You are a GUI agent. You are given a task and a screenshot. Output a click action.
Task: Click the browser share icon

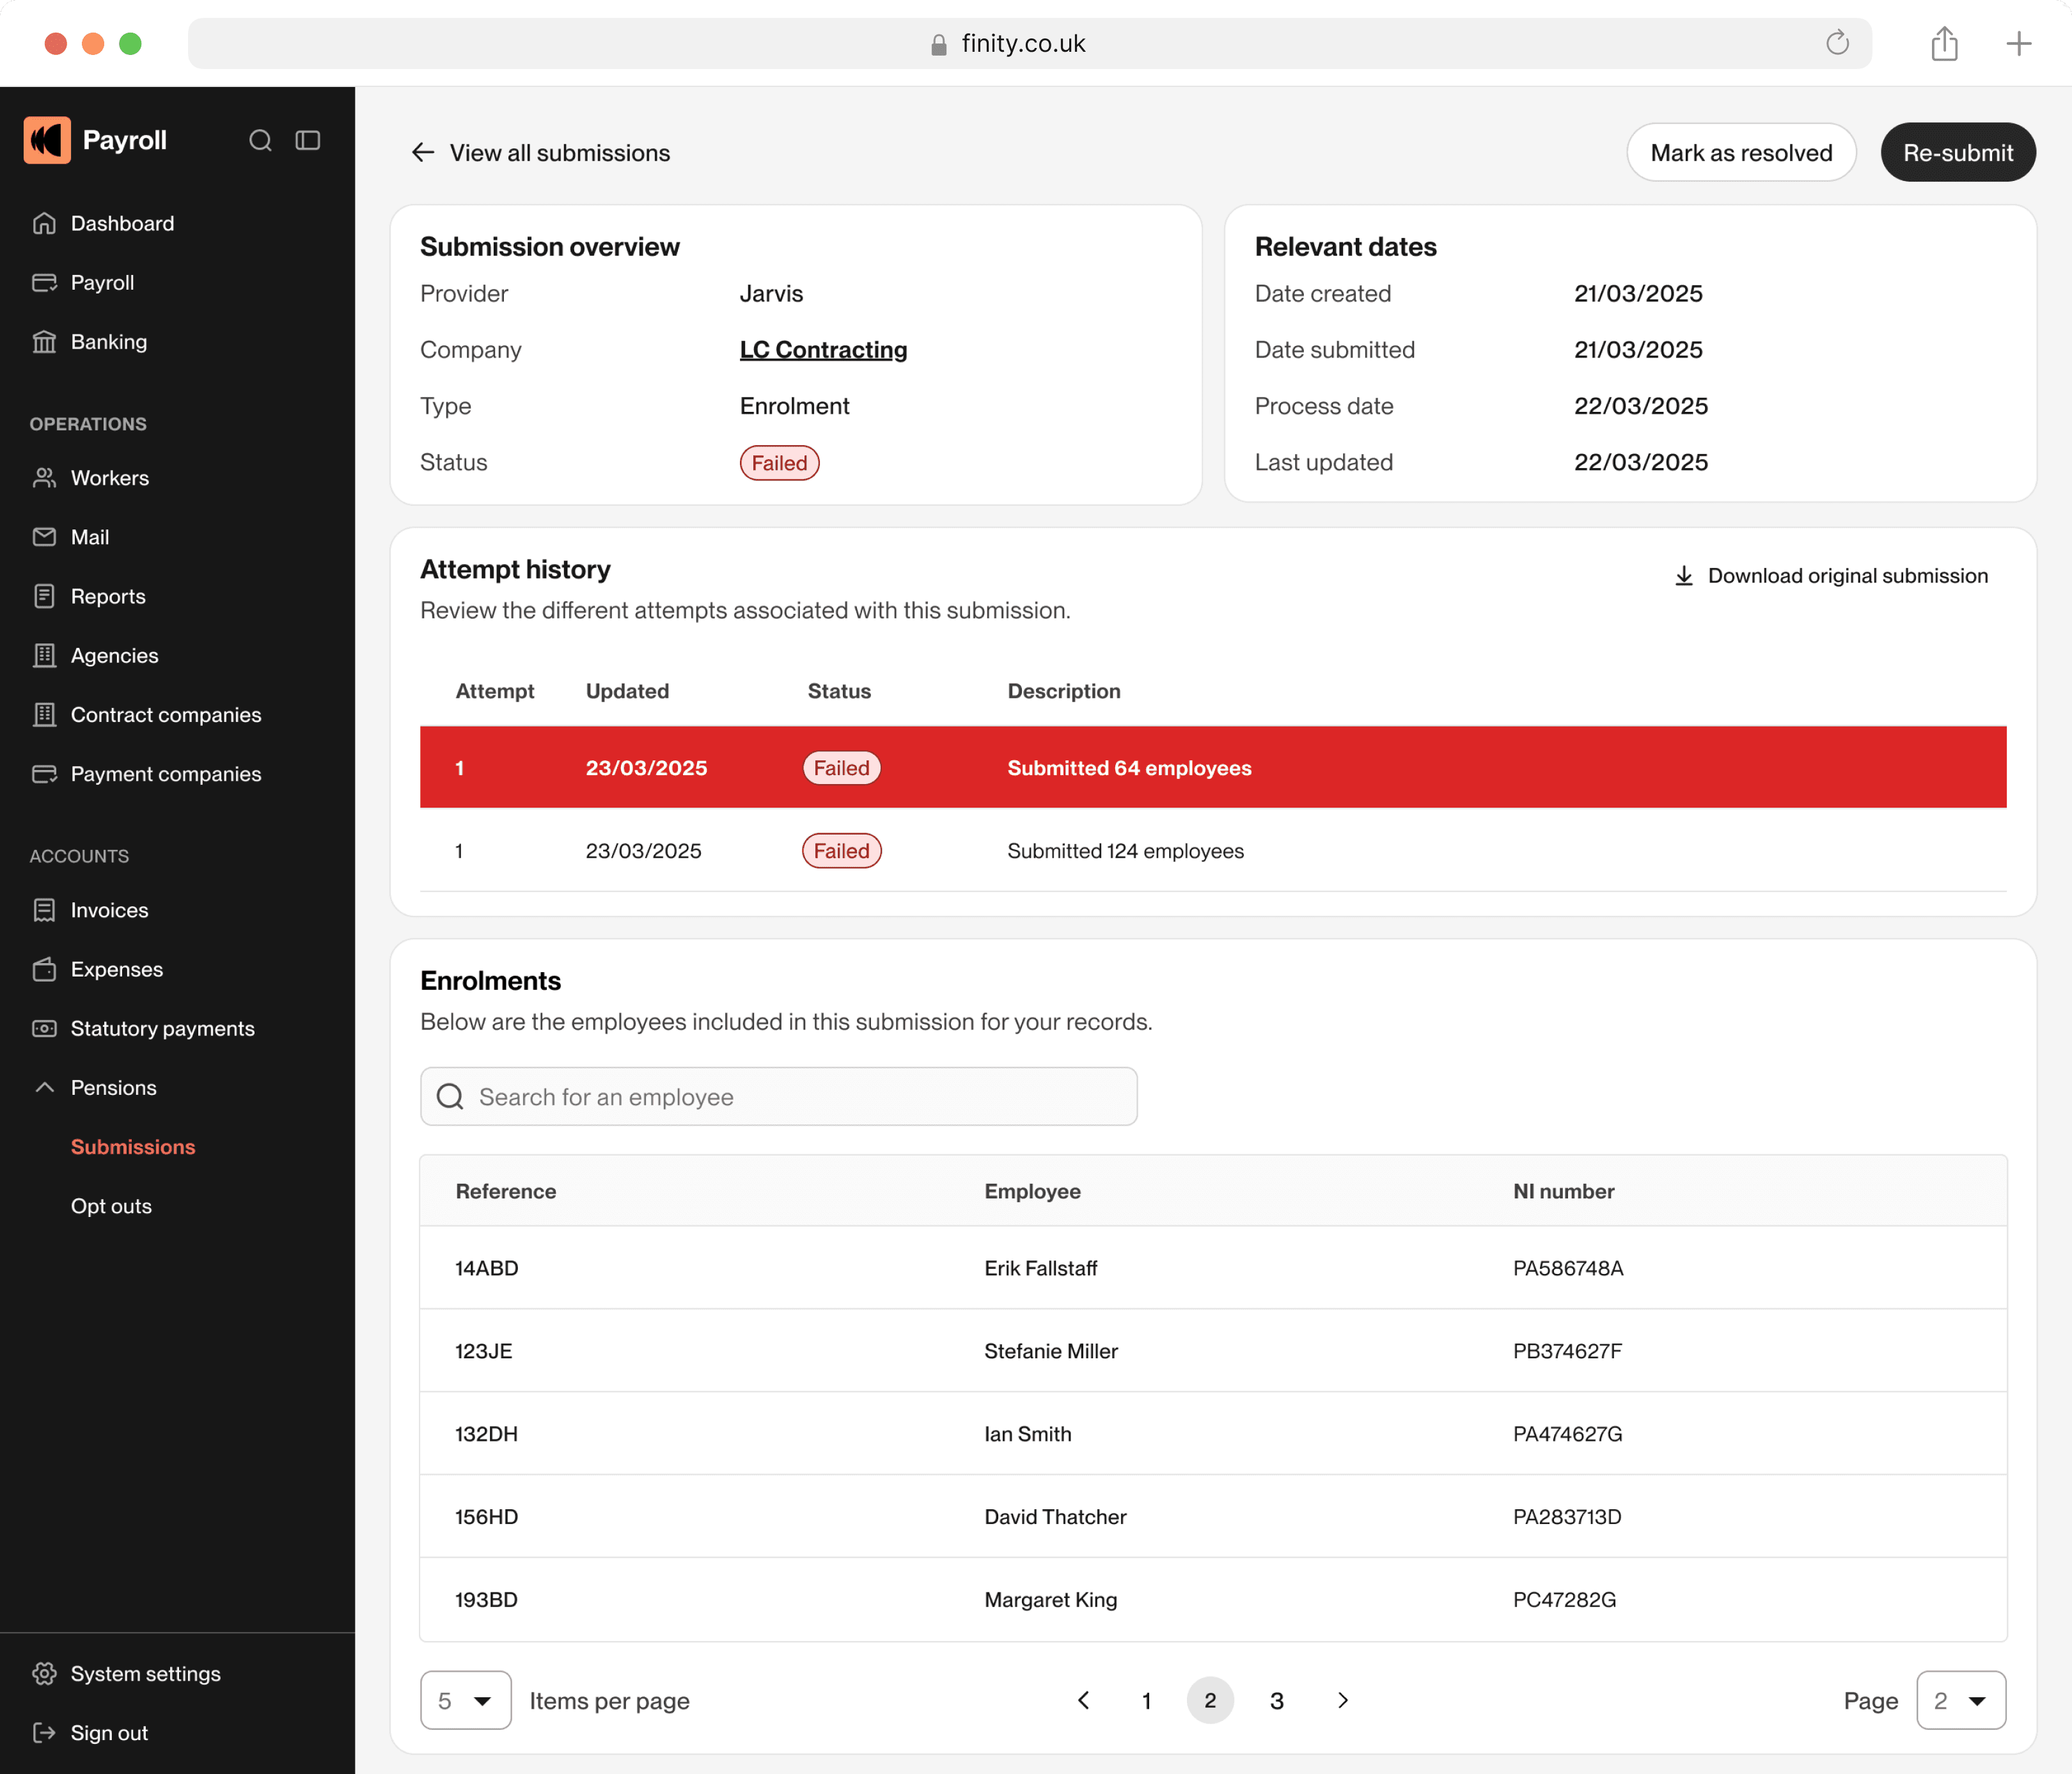tap(1944, 43)
